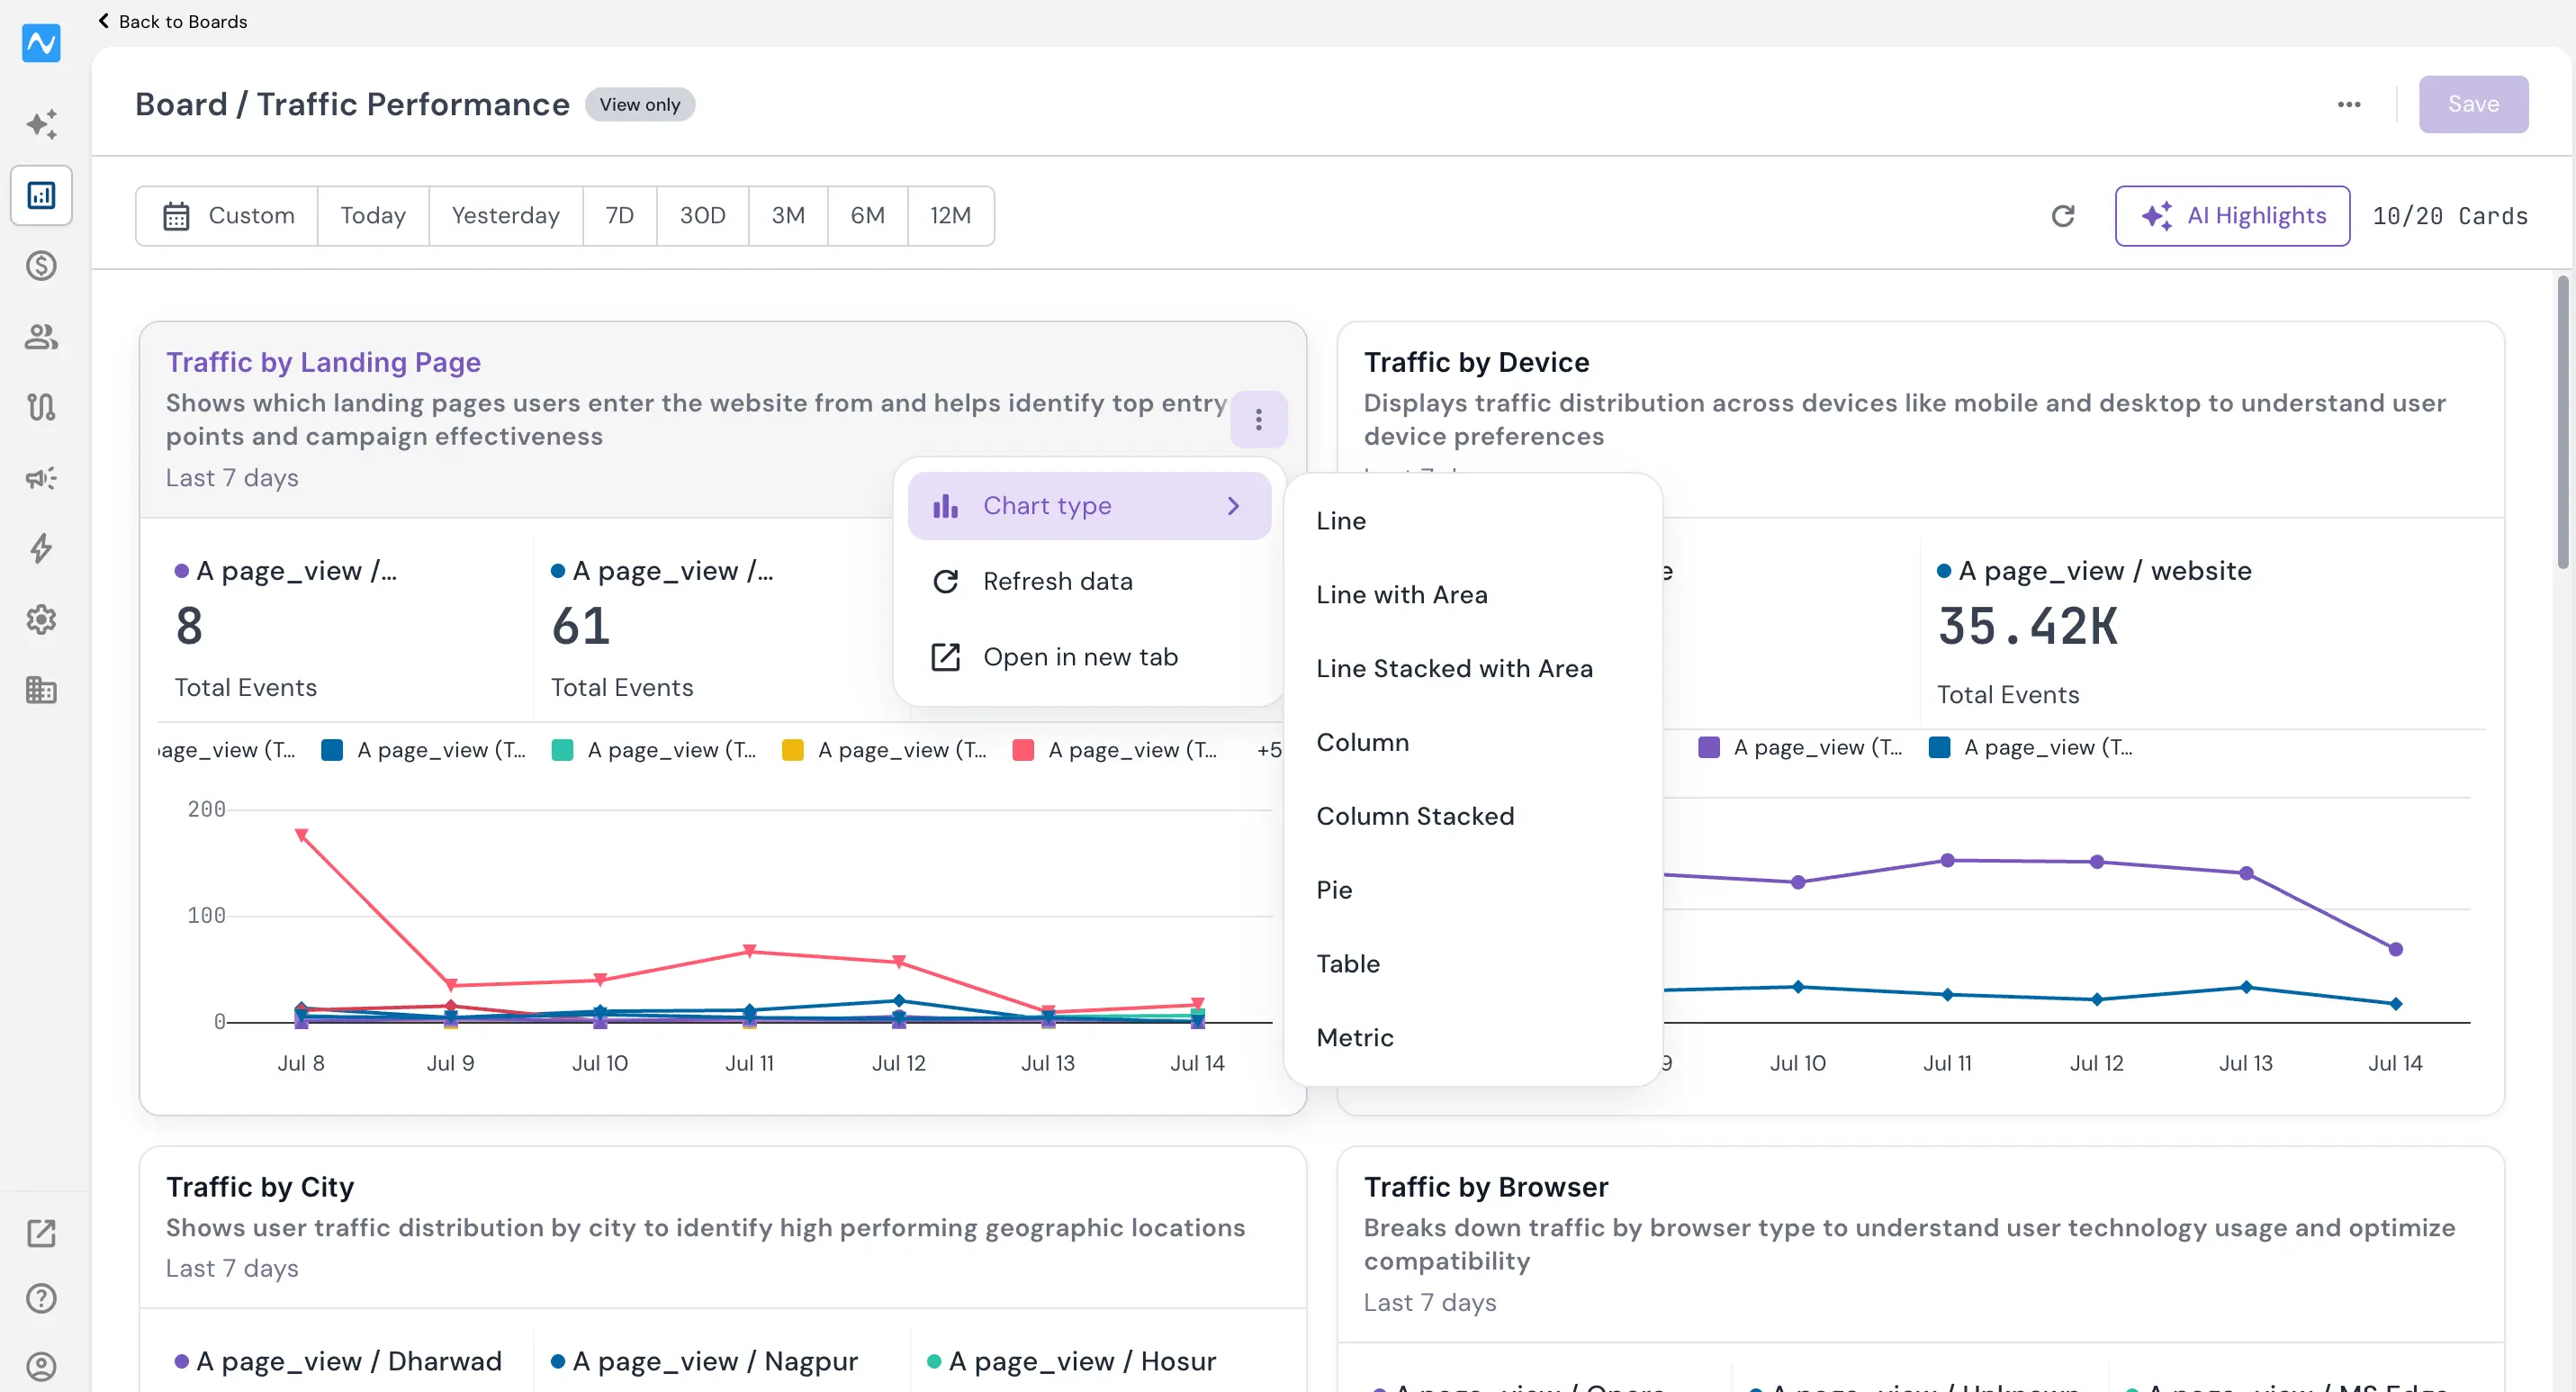
Task: Click the +5 more legend items indicator
Action: click(1269, 750)
